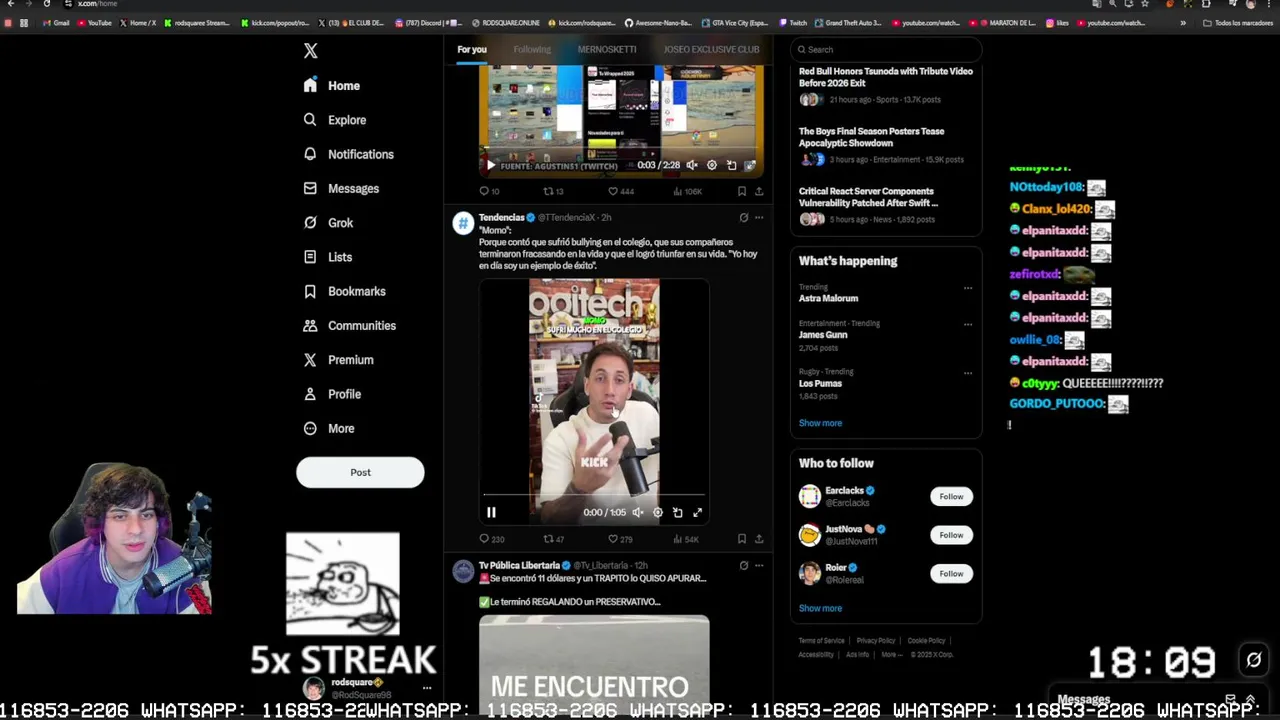Expand the Messages drawer arrows
Viewport: 1280px width, 720px height.
coord(1250,699)
